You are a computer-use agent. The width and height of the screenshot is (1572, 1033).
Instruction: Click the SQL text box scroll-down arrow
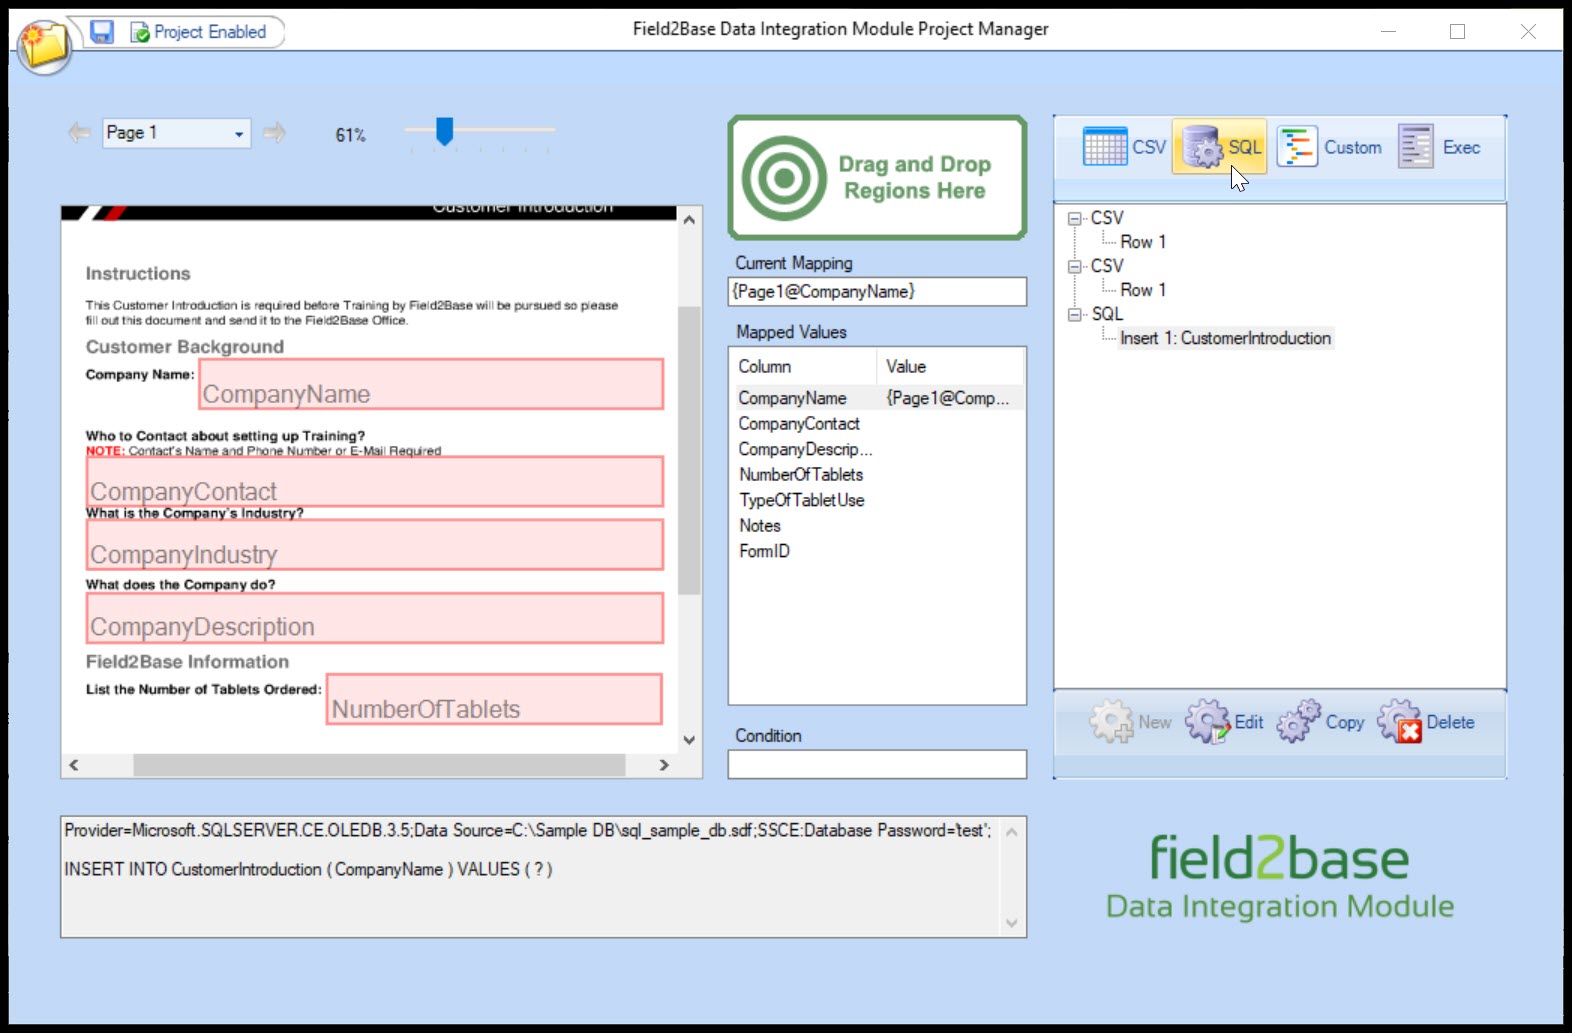(x=1012, y=923)
